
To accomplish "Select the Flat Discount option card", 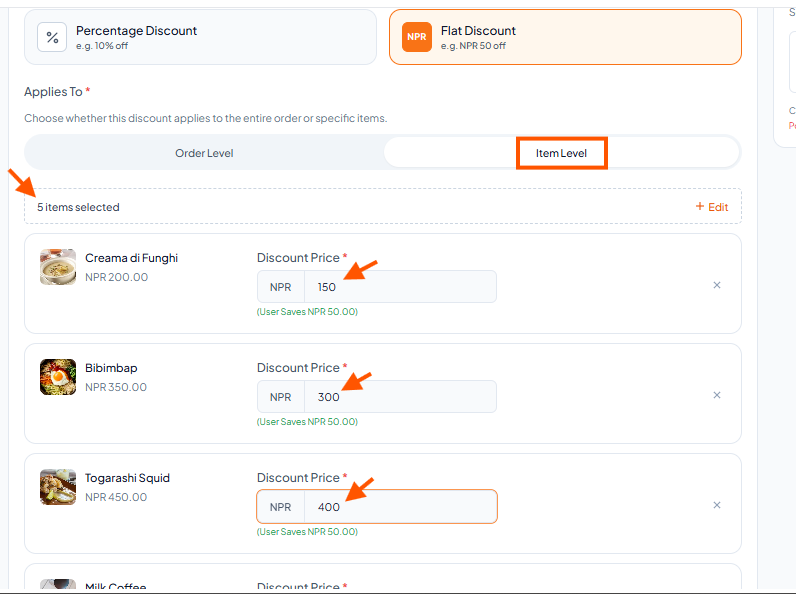I will click(x=565, y=37).
